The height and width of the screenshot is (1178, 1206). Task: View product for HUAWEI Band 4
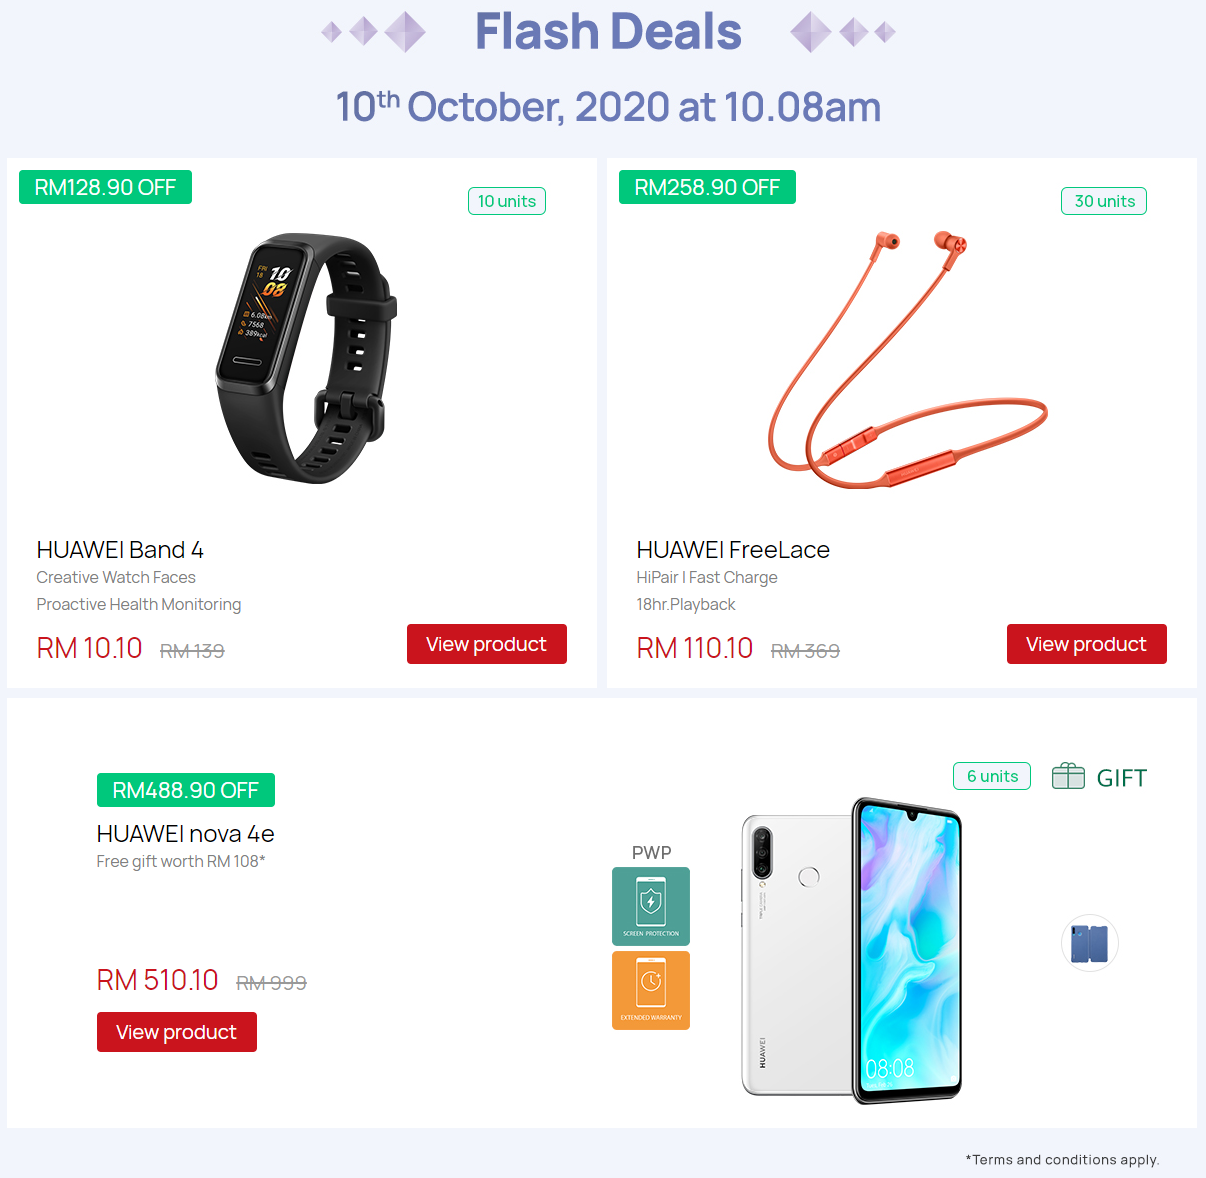[x=487, y=644]
